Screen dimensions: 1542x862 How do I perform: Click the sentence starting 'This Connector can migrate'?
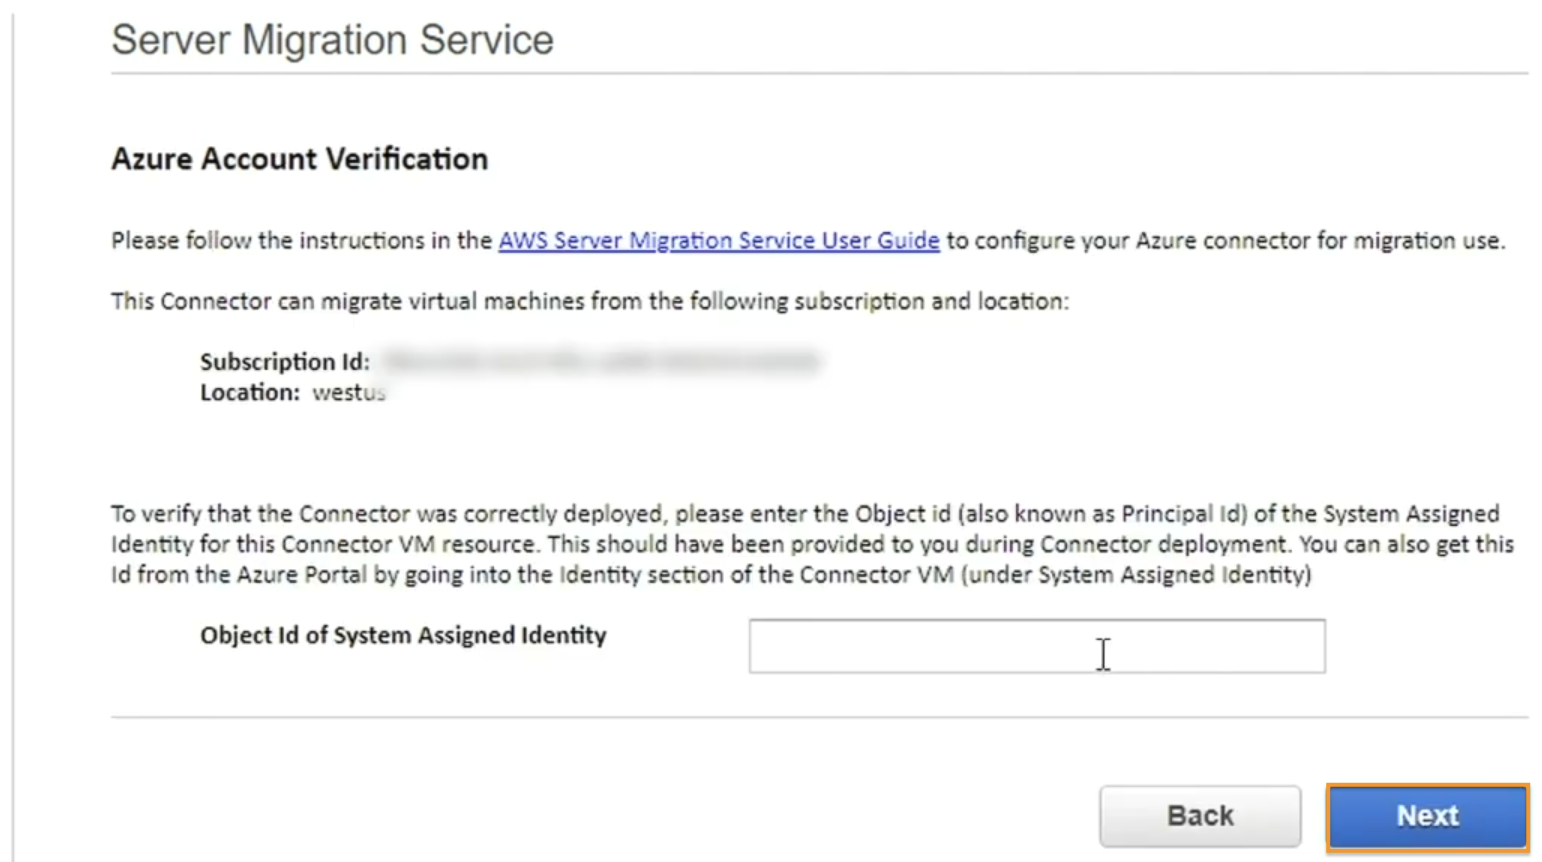[590, 302]
